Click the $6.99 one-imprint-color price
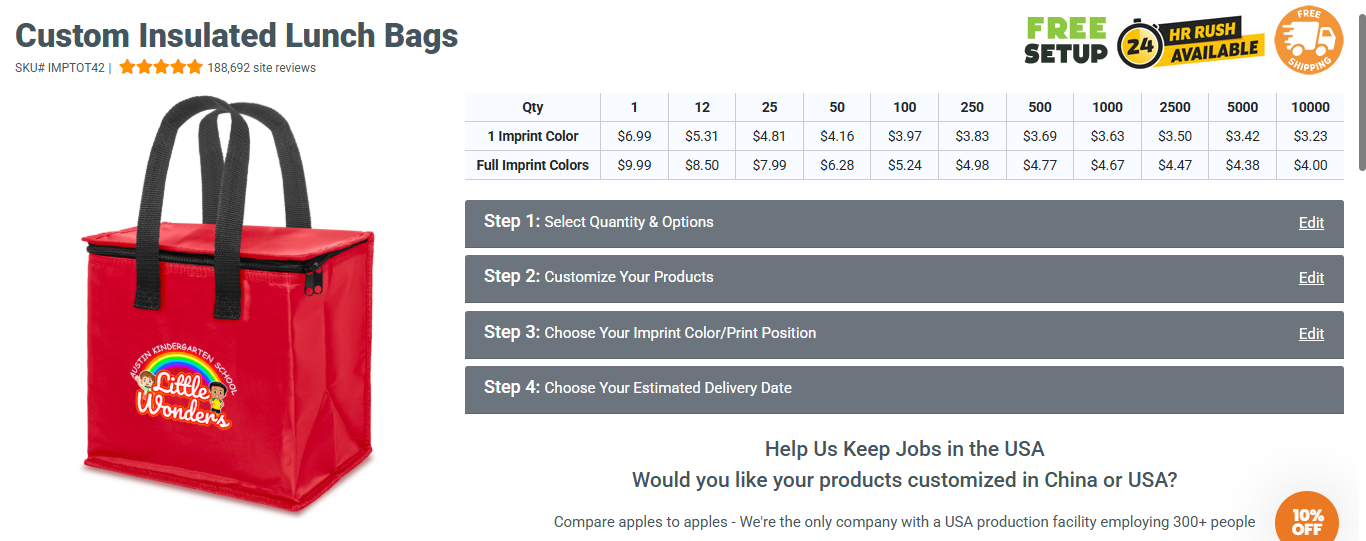The image size is (1366, 541). [x=634, y=136]
